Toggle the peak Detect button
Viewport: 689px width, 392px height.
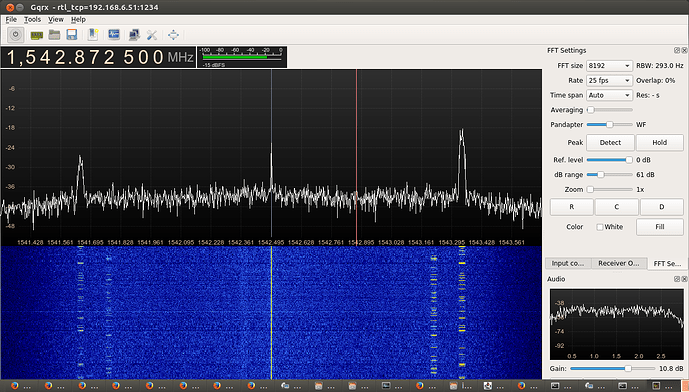pyautogui.click(x=610, y=143)
